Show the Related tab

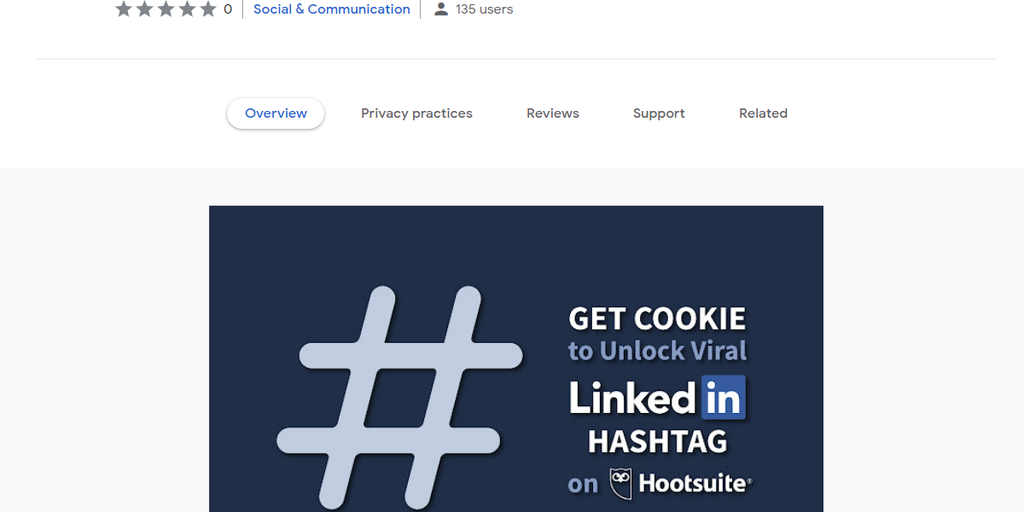[763, 113]
